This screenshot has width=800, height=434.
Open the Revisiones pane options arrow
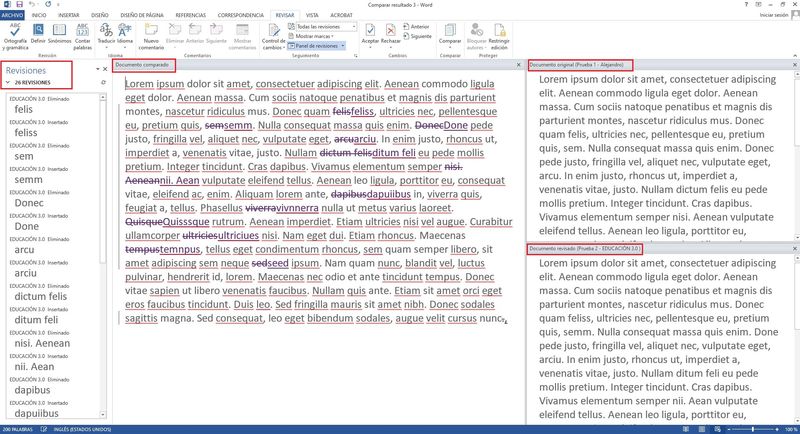click(97, 69)
